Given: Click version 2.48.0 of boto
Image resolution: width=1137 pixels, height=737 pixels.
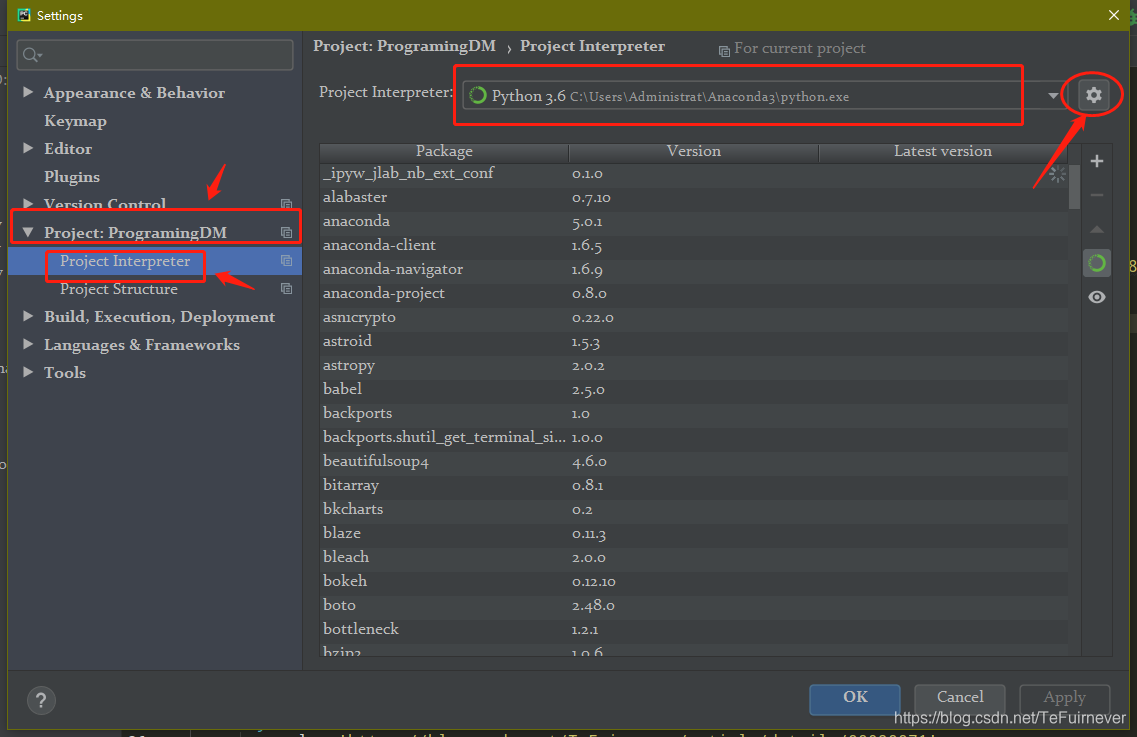Looking at the screenshot, I should [593, 605].
